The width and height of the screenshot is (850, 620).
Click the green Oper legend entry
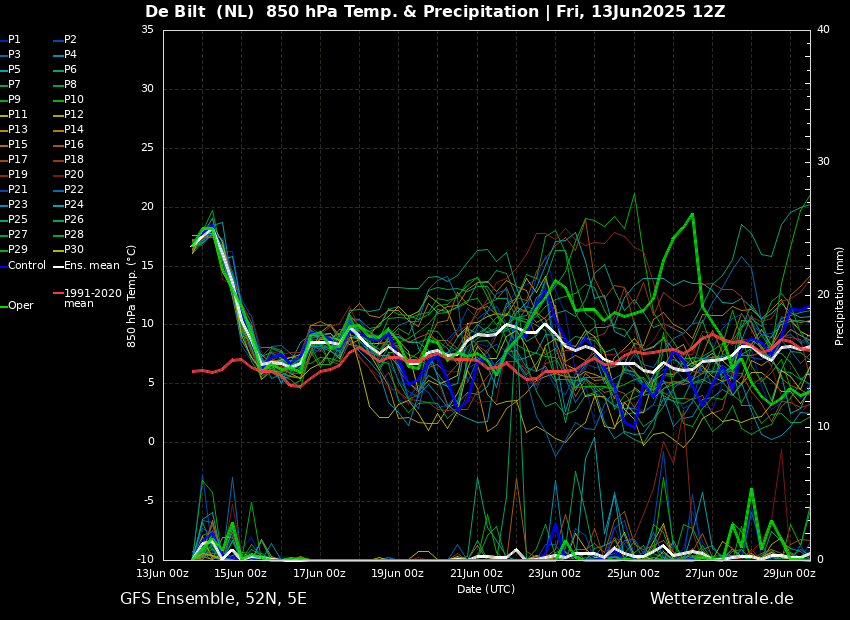[x=20, y=306]
